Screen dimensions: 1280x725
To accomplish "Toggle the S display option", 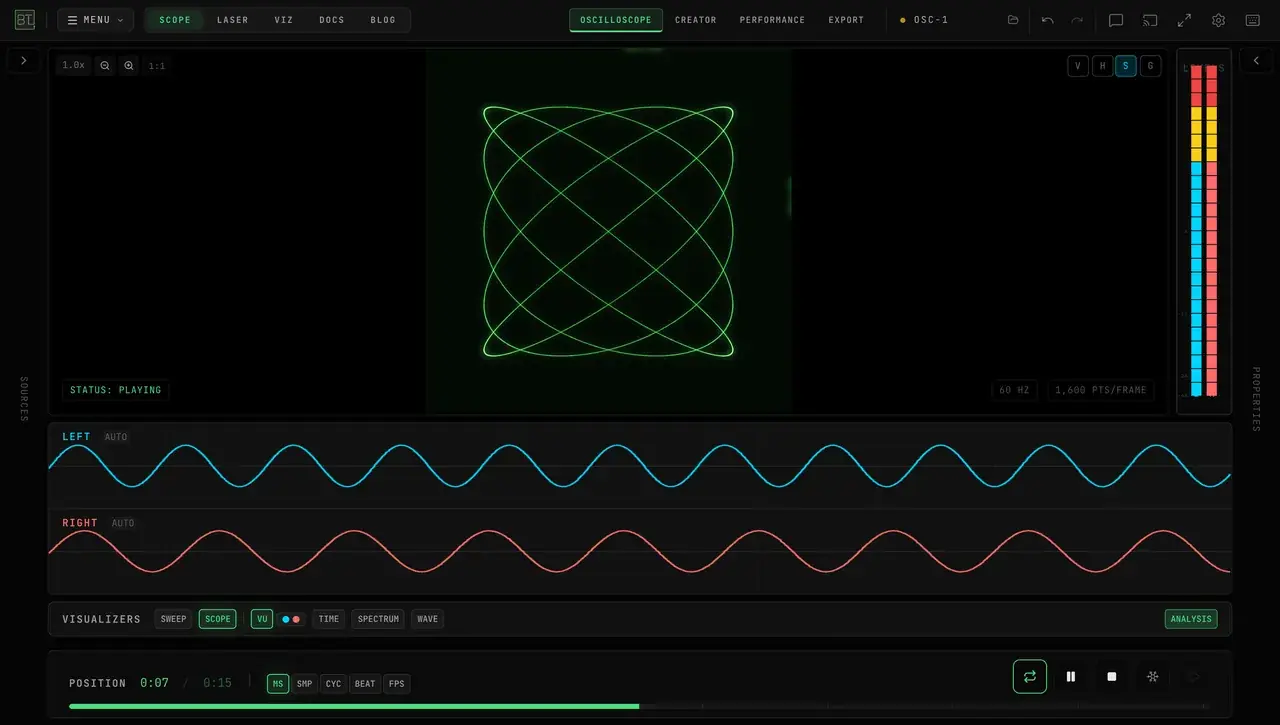I will (x=1126, y=66).
